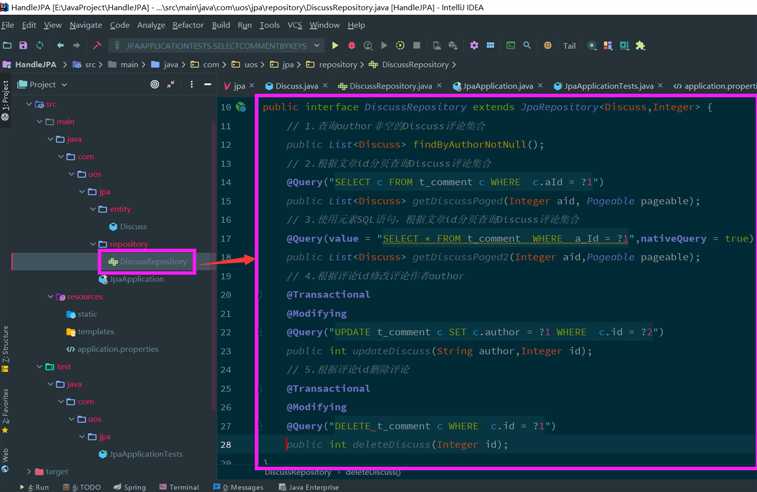Navigate Back with the left arrow icon
Viewport: 757px width, 492px height.
tap(60, 45)
